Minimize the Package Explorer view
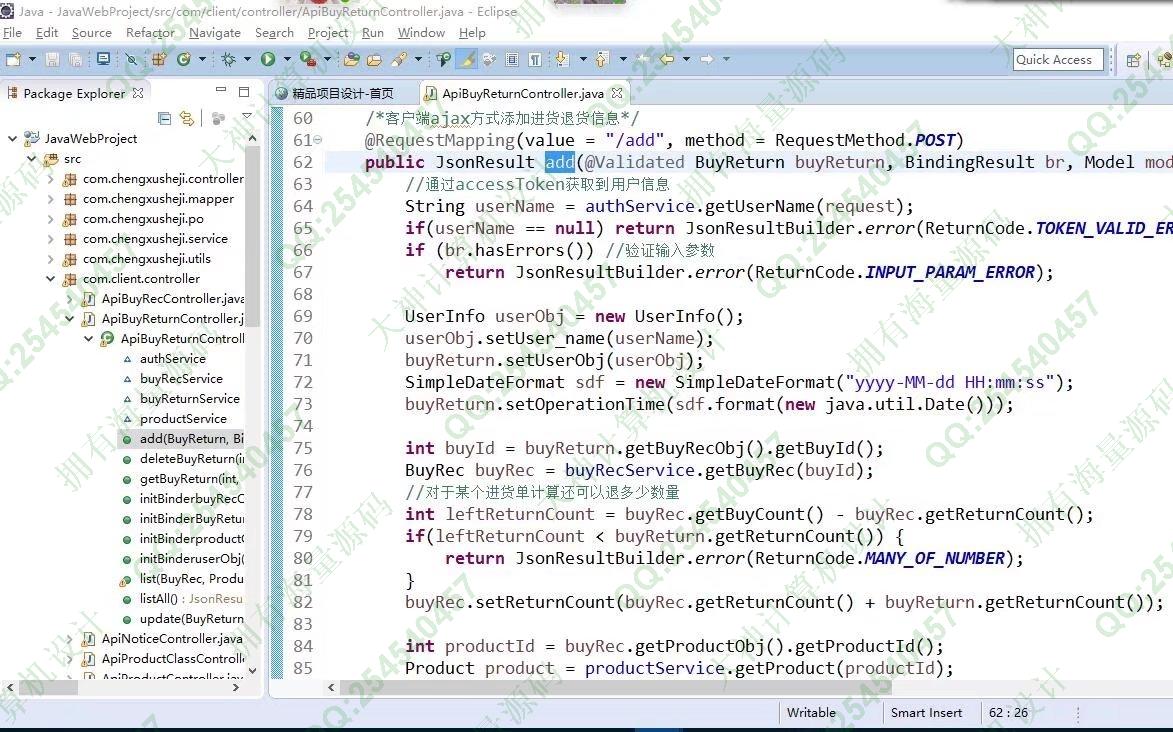 (x=221, y=90)
